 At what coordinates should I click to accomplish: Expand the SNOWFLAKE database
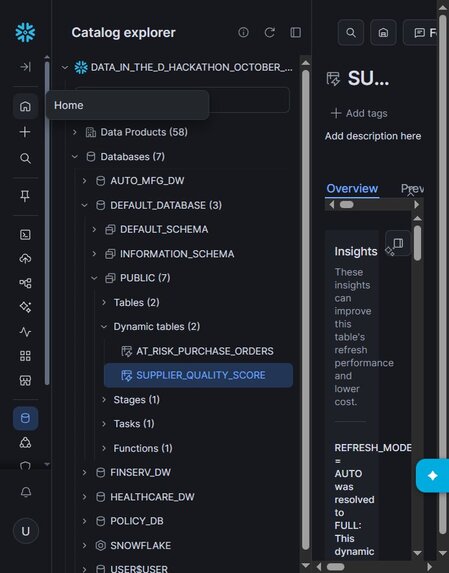pyautogui.click(x=84, y=546)
